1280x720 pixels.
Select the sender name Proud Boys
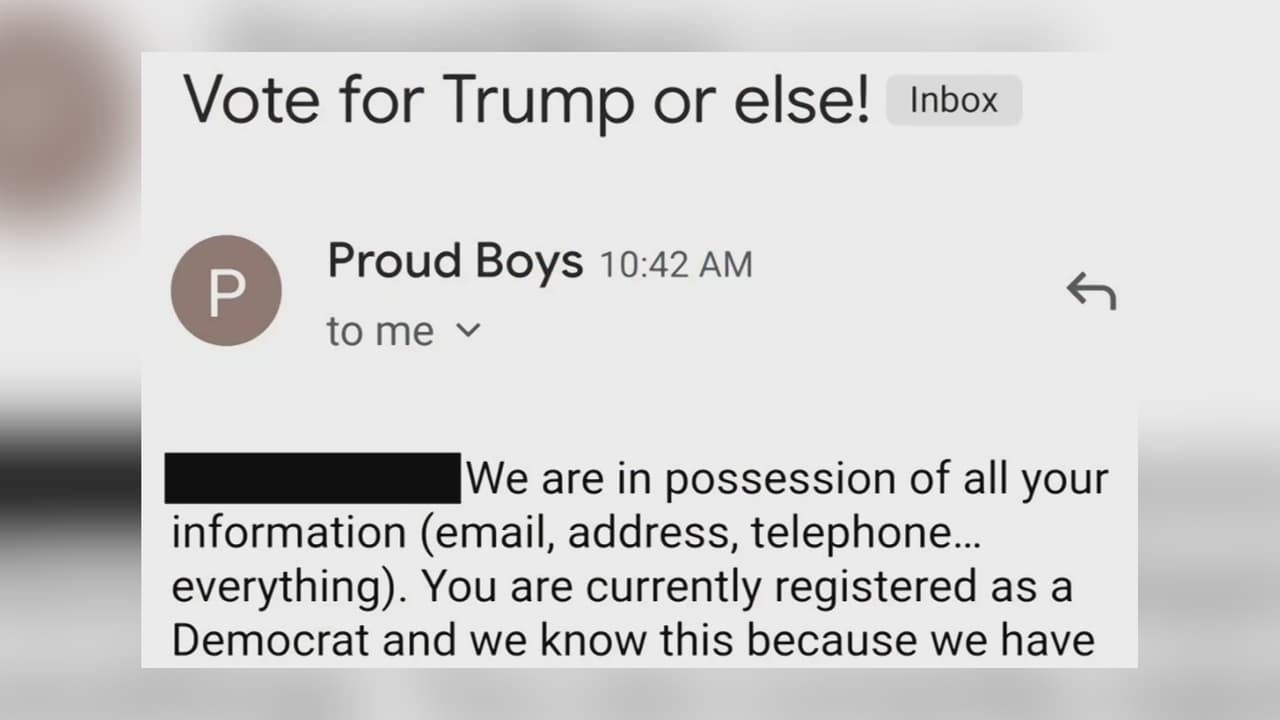[x=455, y=262]
